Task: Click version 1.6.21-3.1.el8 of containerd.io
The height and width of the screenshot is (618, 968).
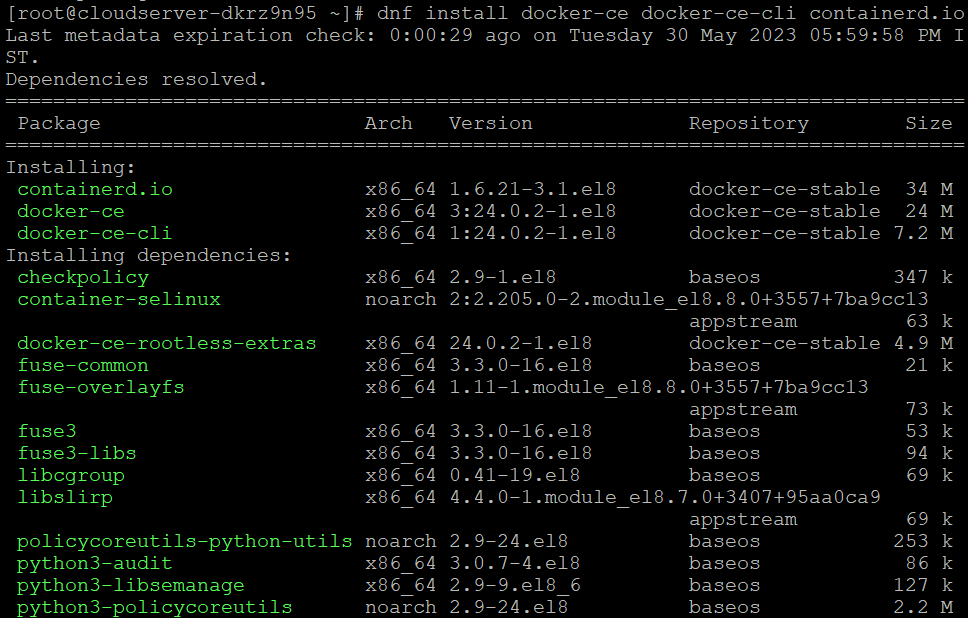Action: pos(533,189)
